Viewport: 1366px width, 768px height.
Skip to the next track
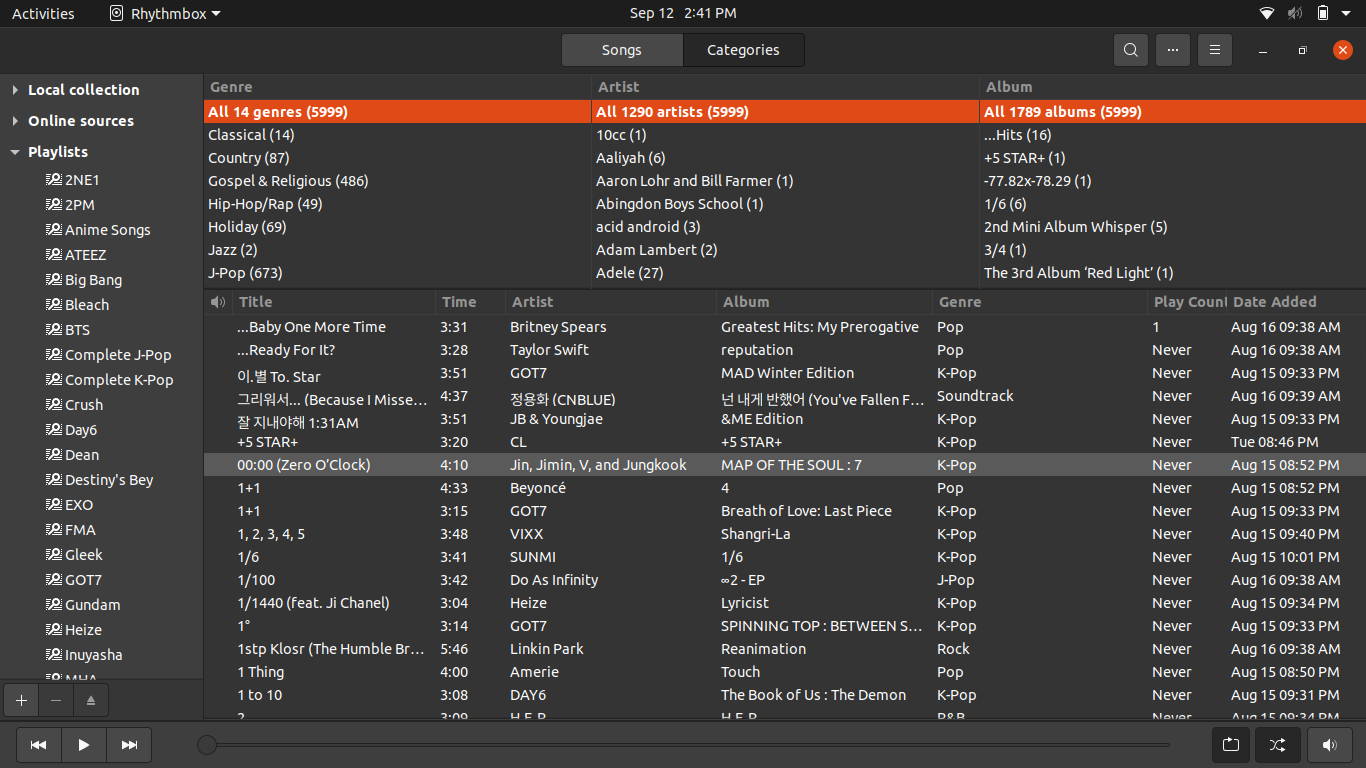tap(129, 745)
